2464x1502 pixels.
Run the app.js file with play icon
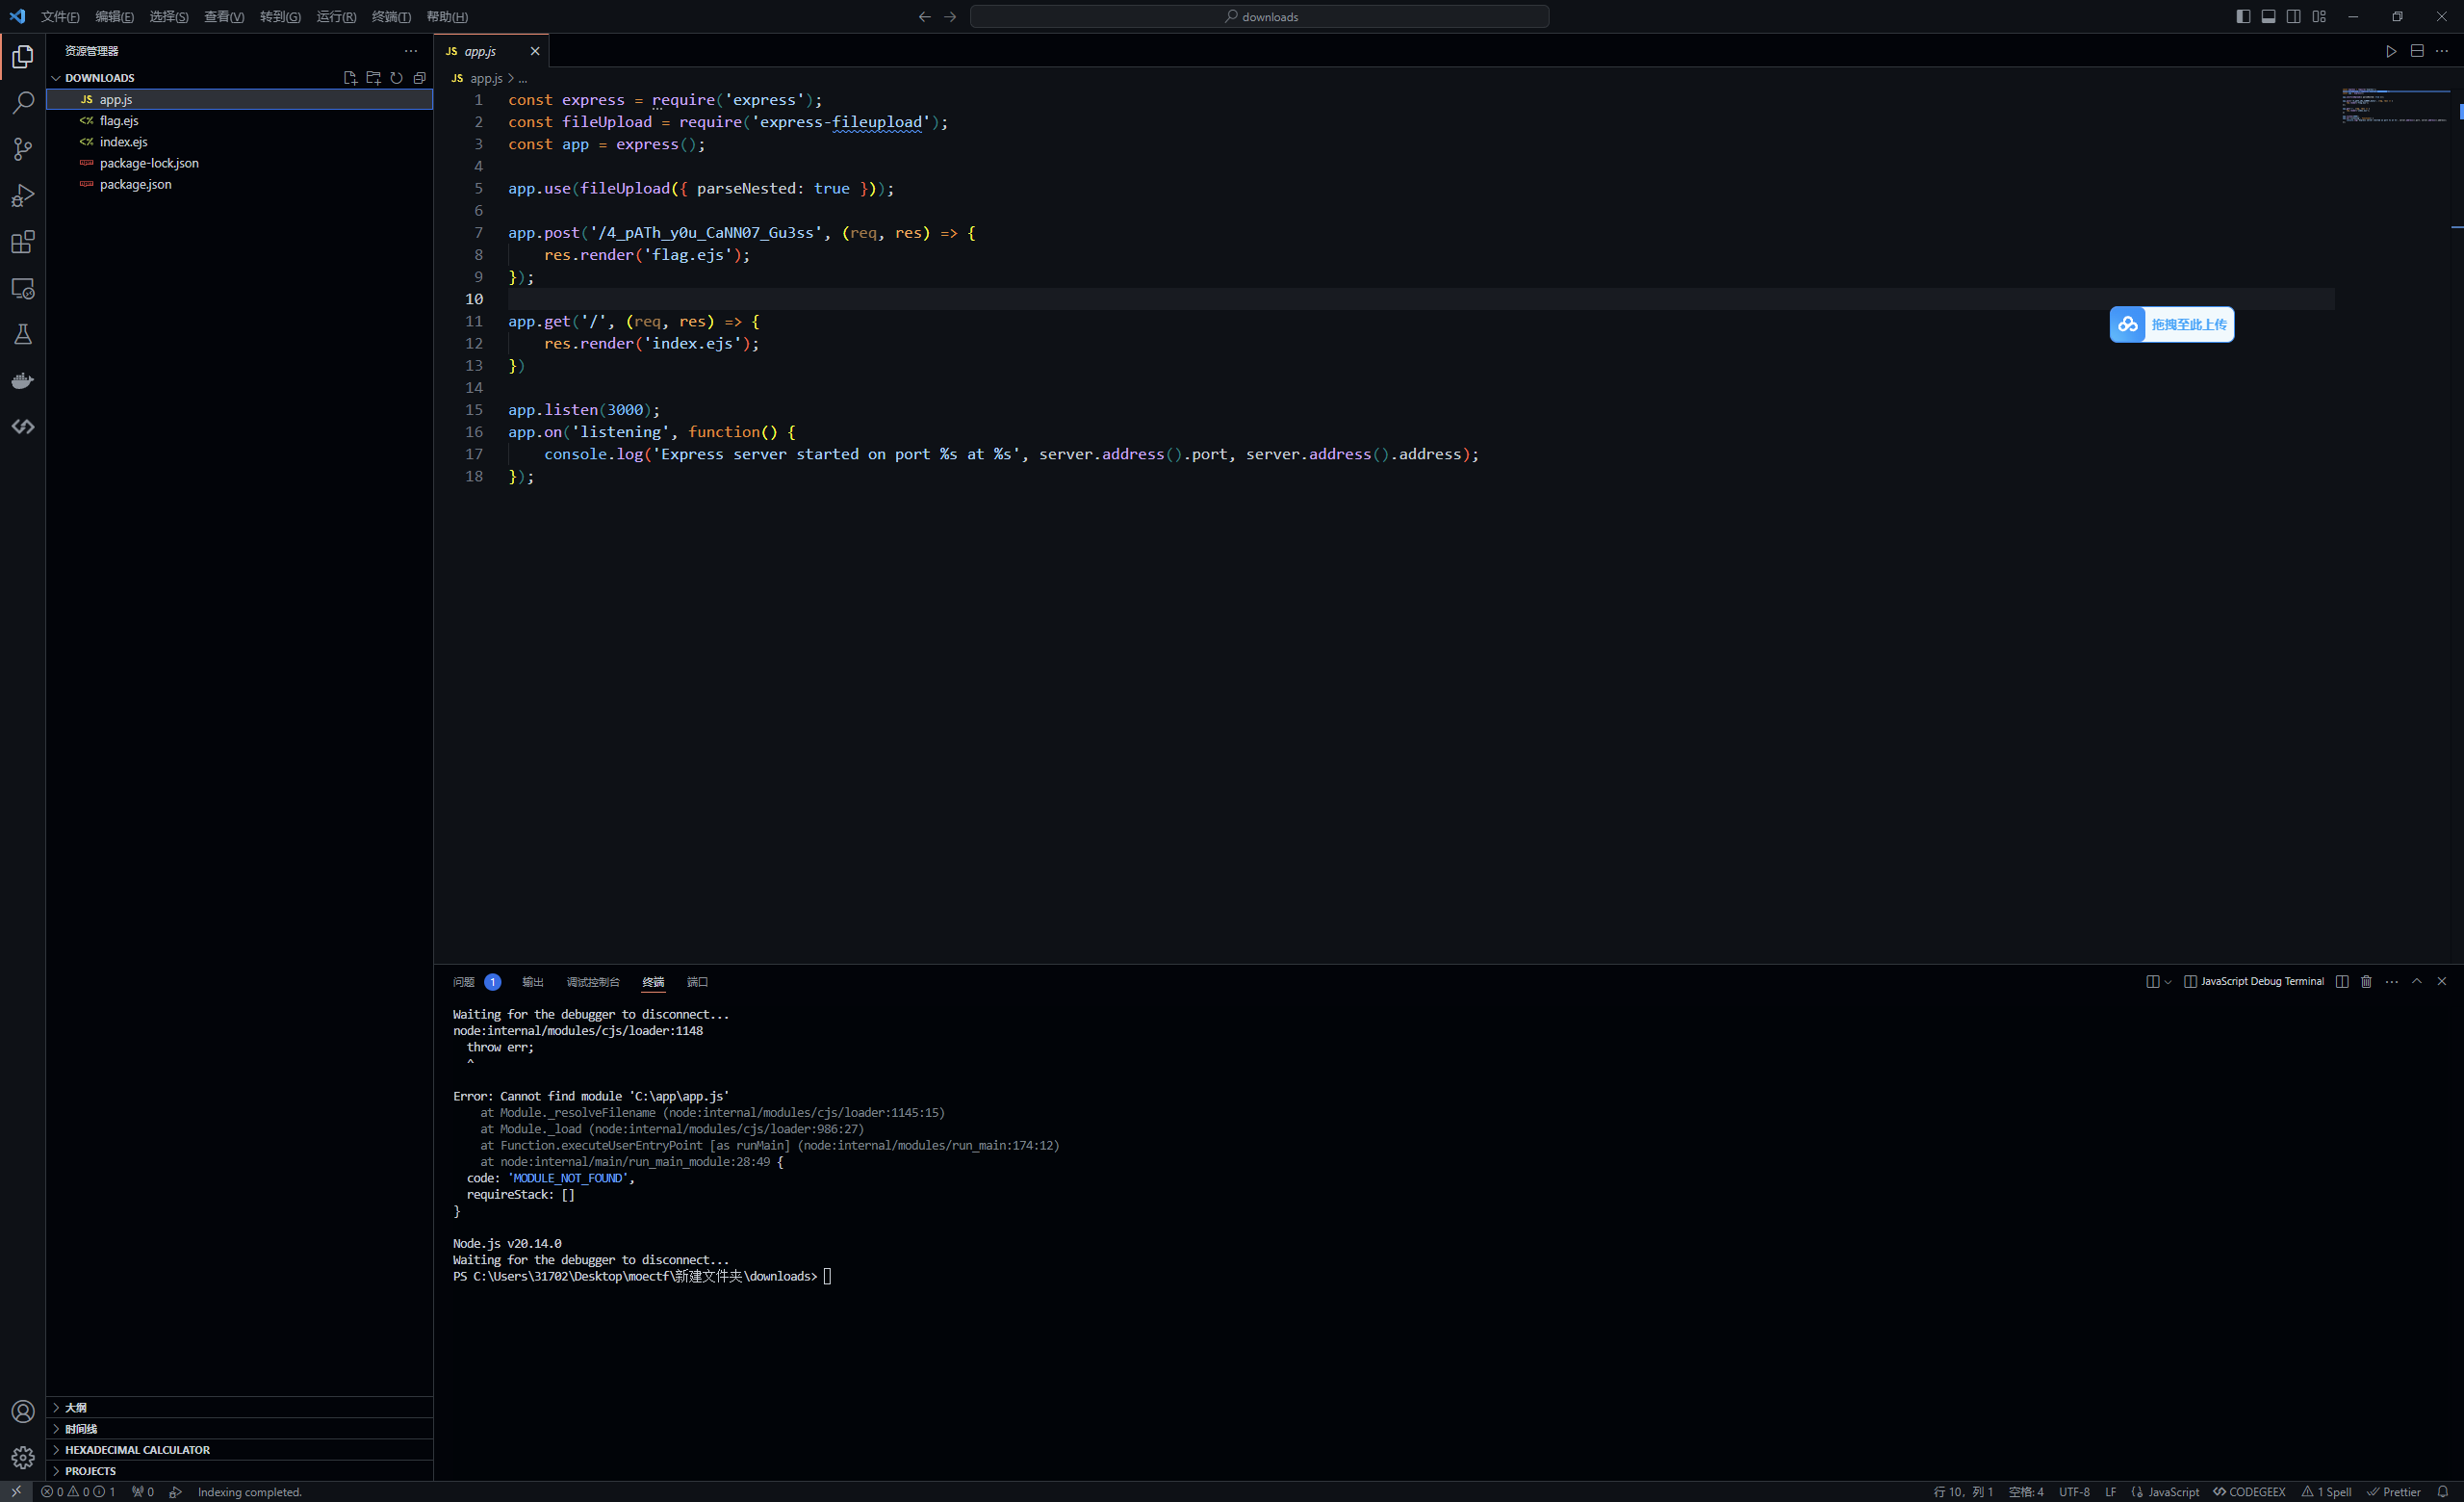point(2392,51)
